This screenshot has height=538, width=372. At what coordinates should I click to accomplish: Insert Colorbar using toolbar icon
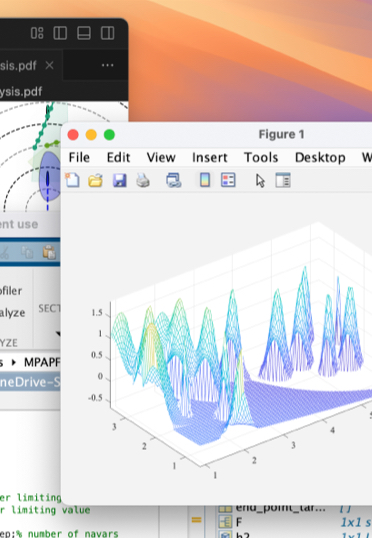coord(205,180)
